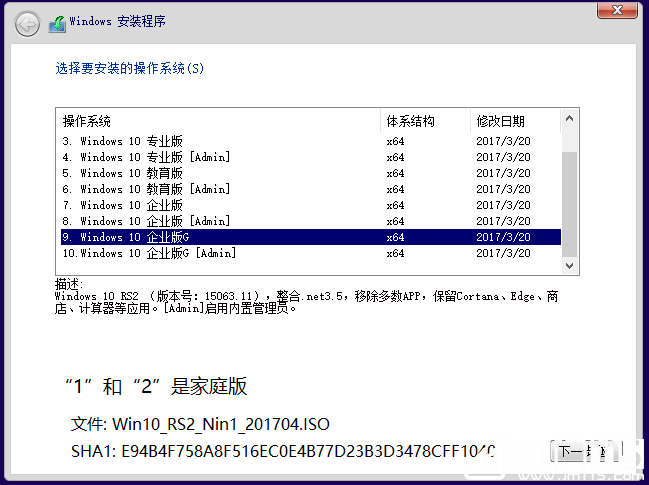Click the 下一步 next button
Viewport: 649px width, 485px height.
586,451
